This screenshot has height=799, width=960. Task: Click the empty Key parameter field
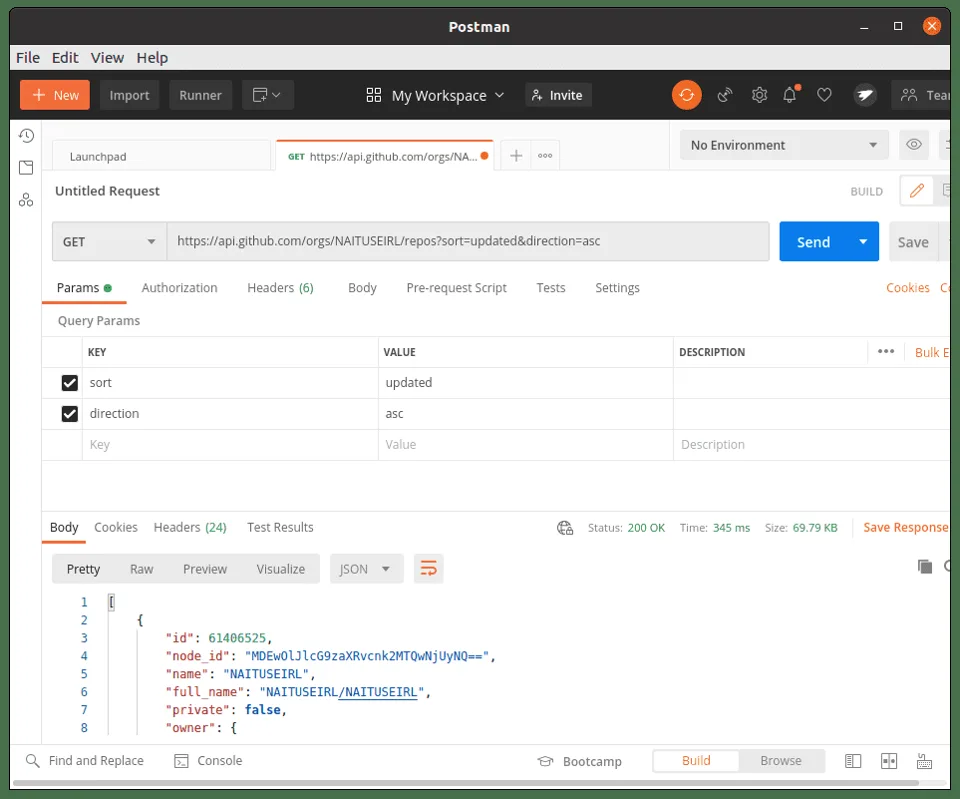230,445
